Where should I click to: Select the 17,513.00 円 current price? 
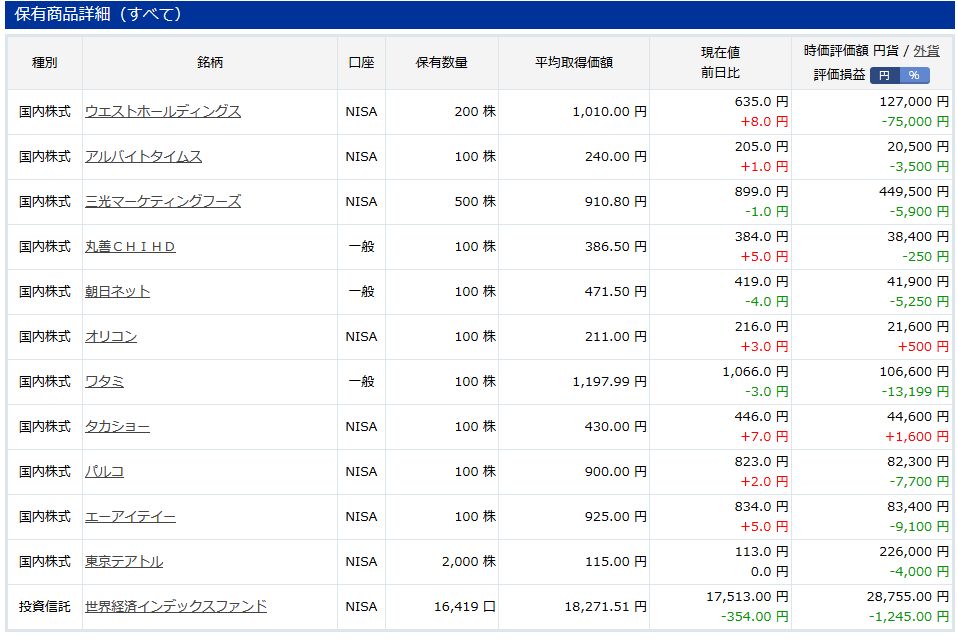point(747,597)
